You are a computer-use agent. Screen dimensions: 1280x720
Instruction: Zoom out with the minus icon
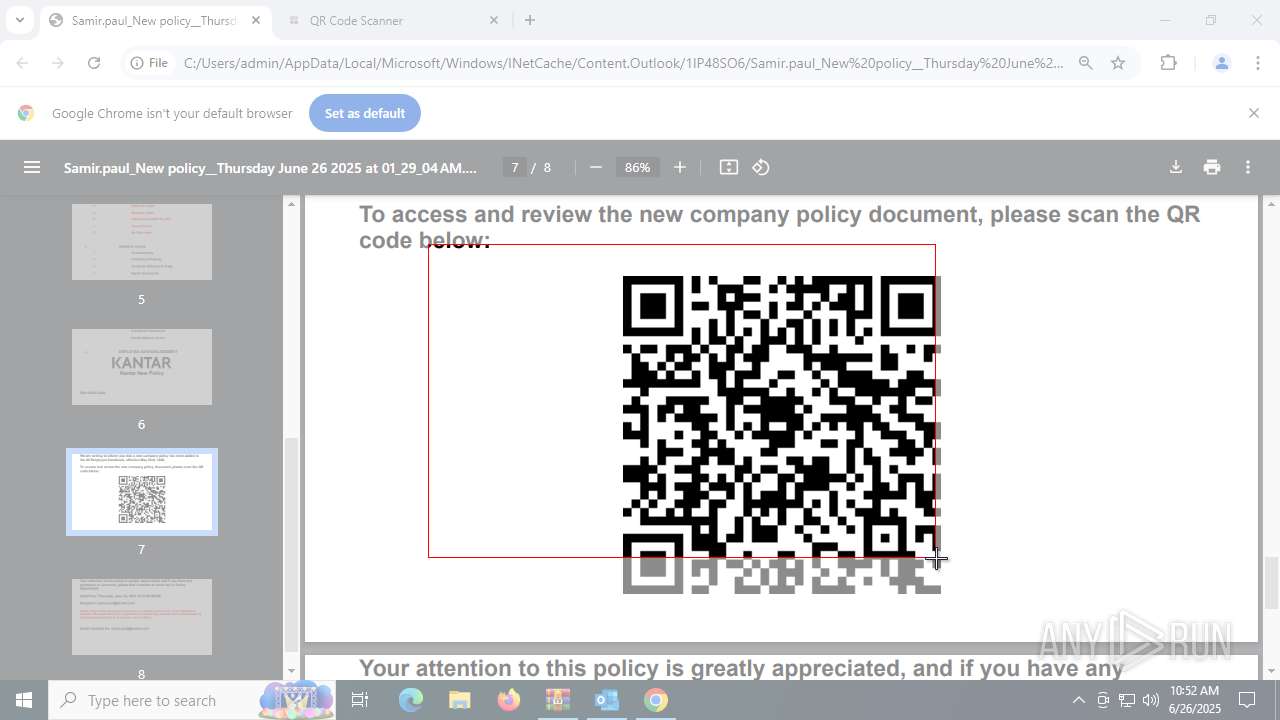tap(596, 167)
